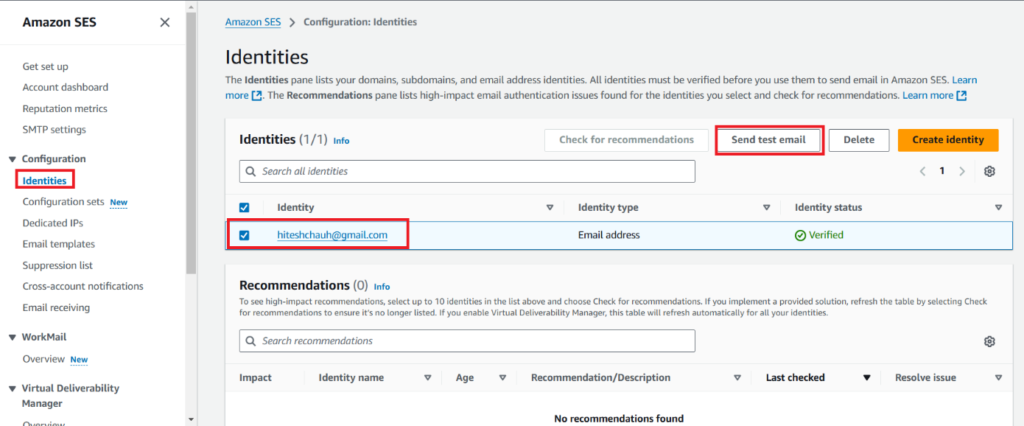Viewport: 1024px width, 426px height.
Task: Collapse the WorkMail sidebar section
Action: click(12, 338)
